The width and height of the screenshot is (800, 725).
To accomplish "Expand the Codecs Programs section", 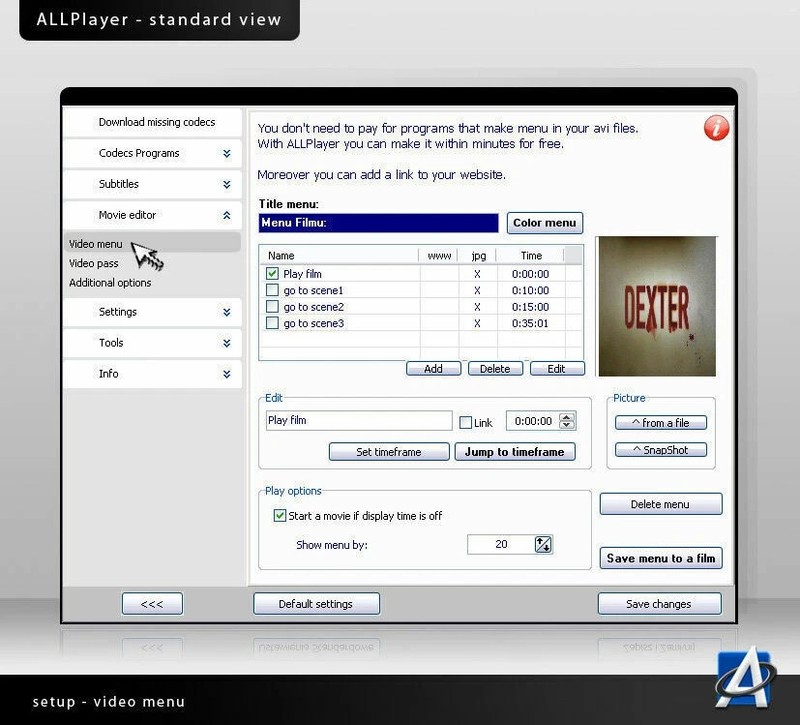I will coord(227,154).
